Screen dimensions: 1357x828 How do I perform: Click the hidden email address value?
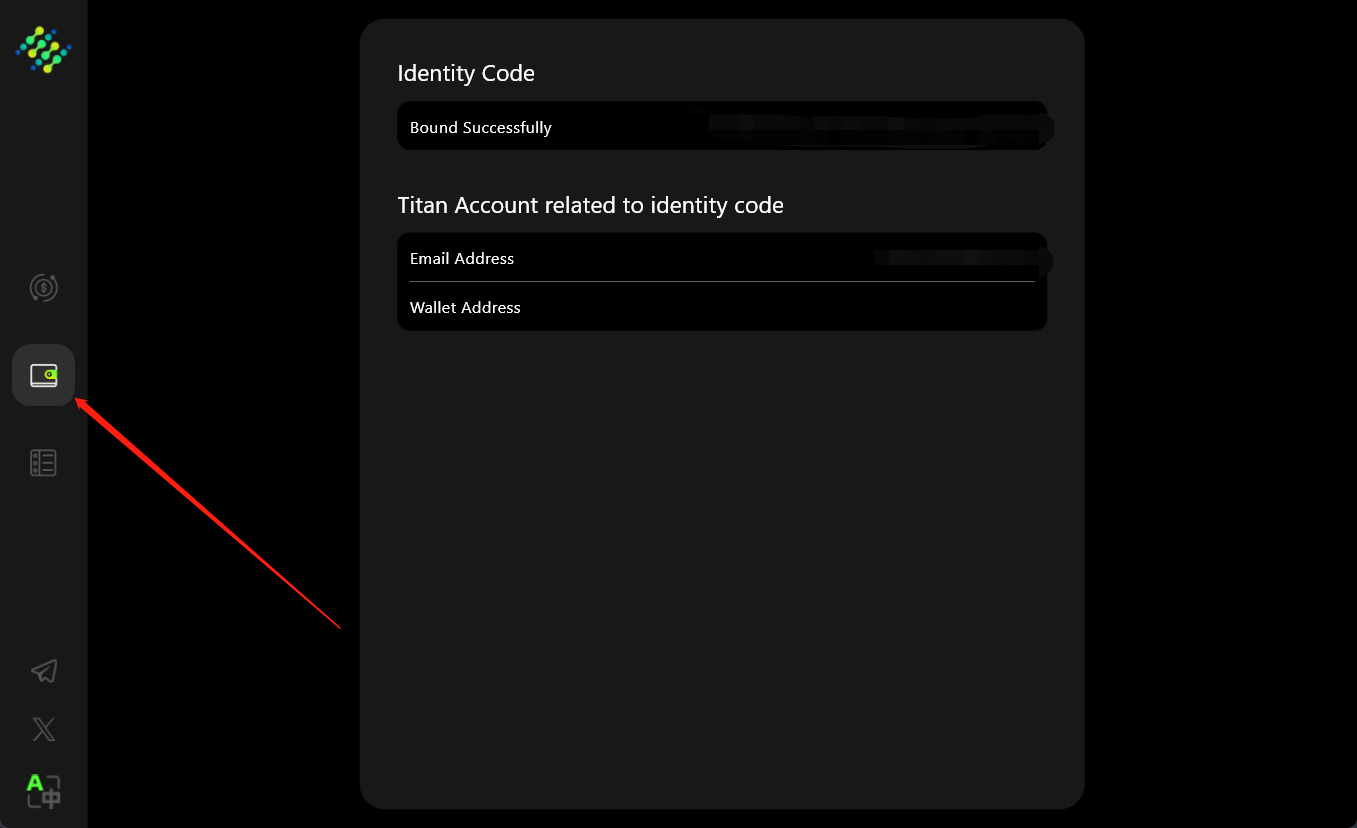coord(955,258)
